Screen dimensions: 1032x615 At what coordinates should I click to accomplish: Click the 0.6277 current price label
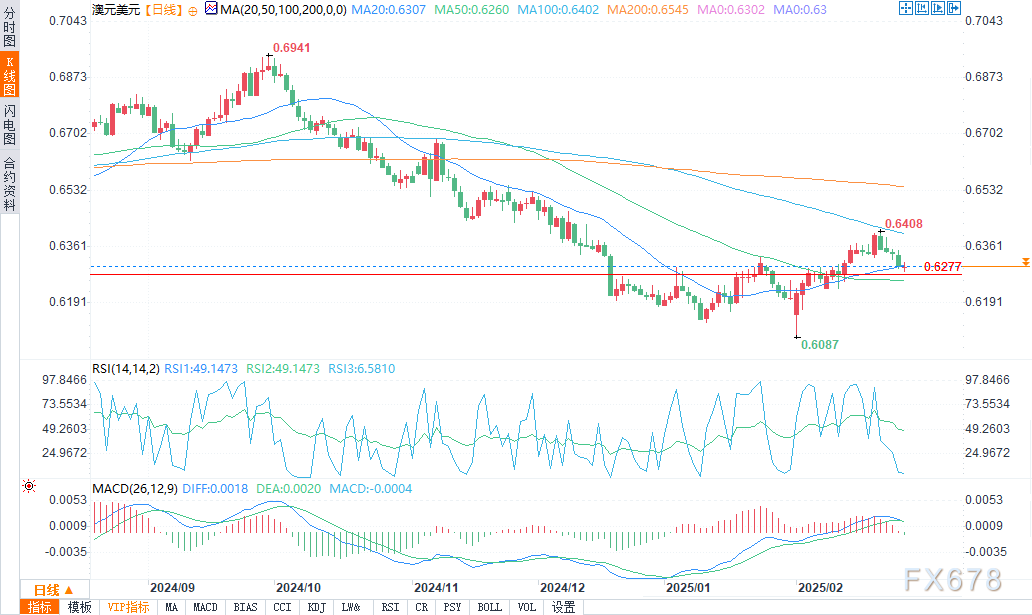click(943, 267)
